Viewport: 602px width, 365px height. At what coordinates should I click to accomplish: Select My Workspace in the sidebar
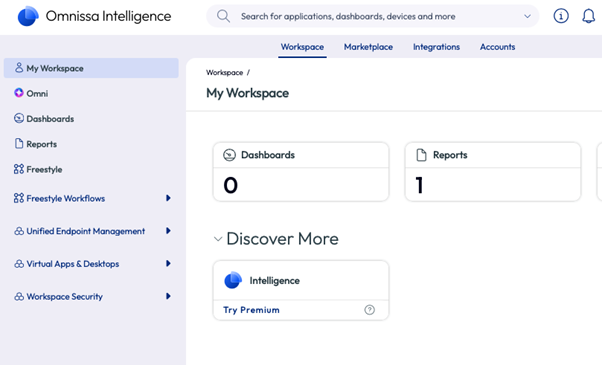(91, 68)
